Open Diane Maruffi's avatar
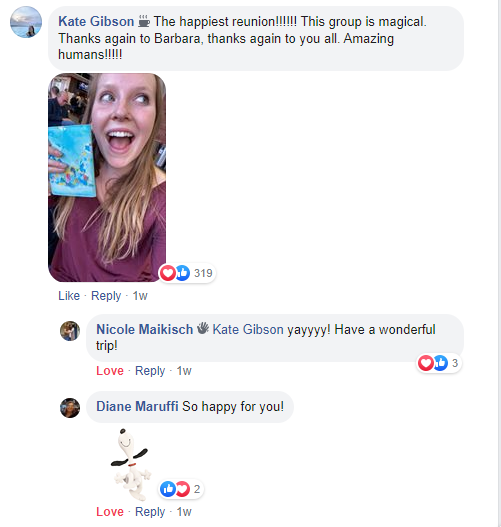The image size is (501, 527). coord(70,408)
